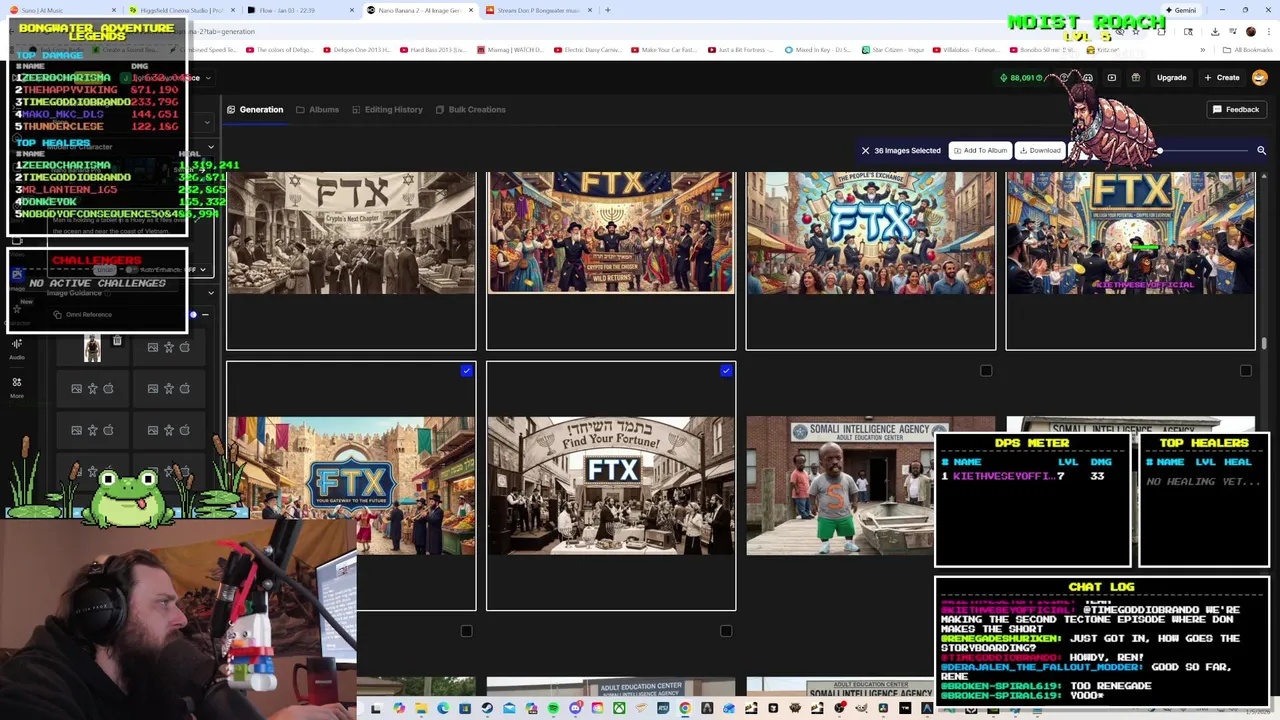Open the Bulk Creations tab
This screenshot has height=720, width=1280.
470,109
